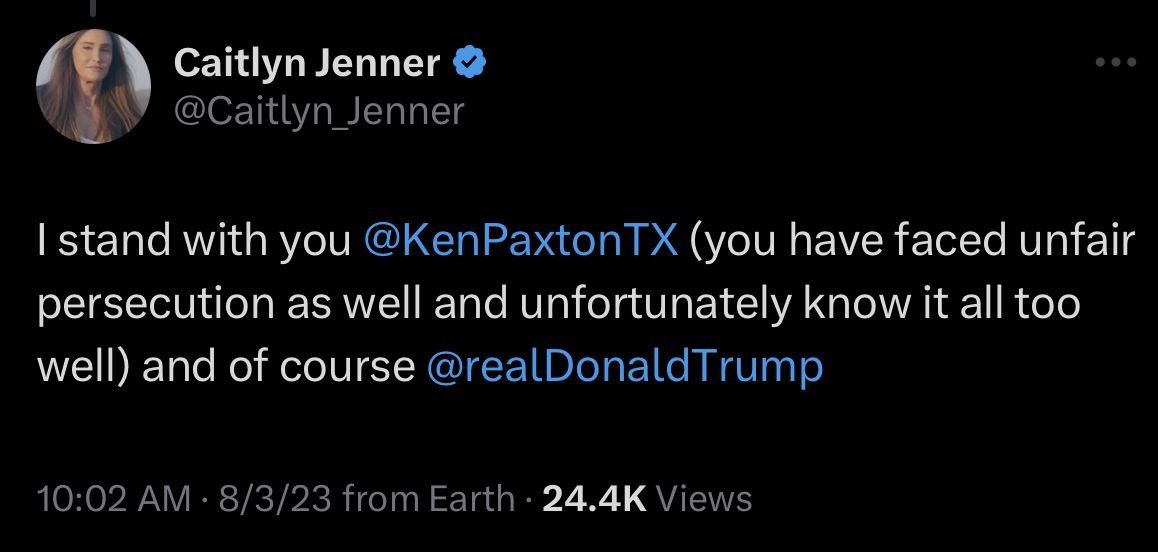Open the @realDonaldTrump mention link
The image size is (1158, 552).
click(624, 367)
